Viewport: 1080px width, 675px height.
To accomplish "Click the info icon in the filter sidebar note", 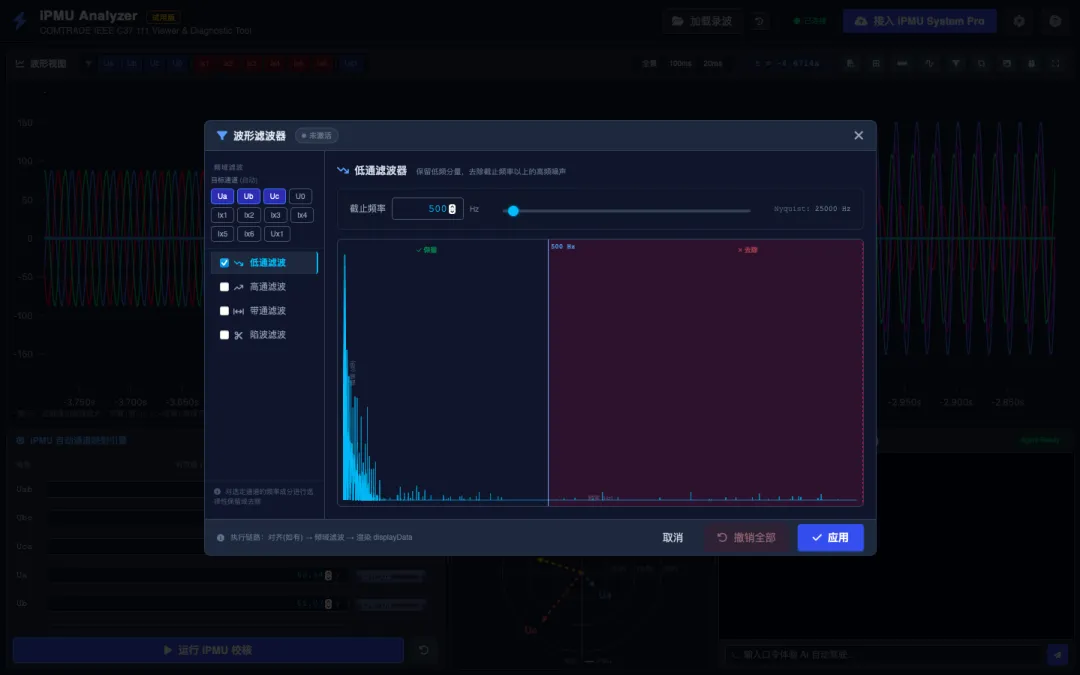I will coord(217,492).
